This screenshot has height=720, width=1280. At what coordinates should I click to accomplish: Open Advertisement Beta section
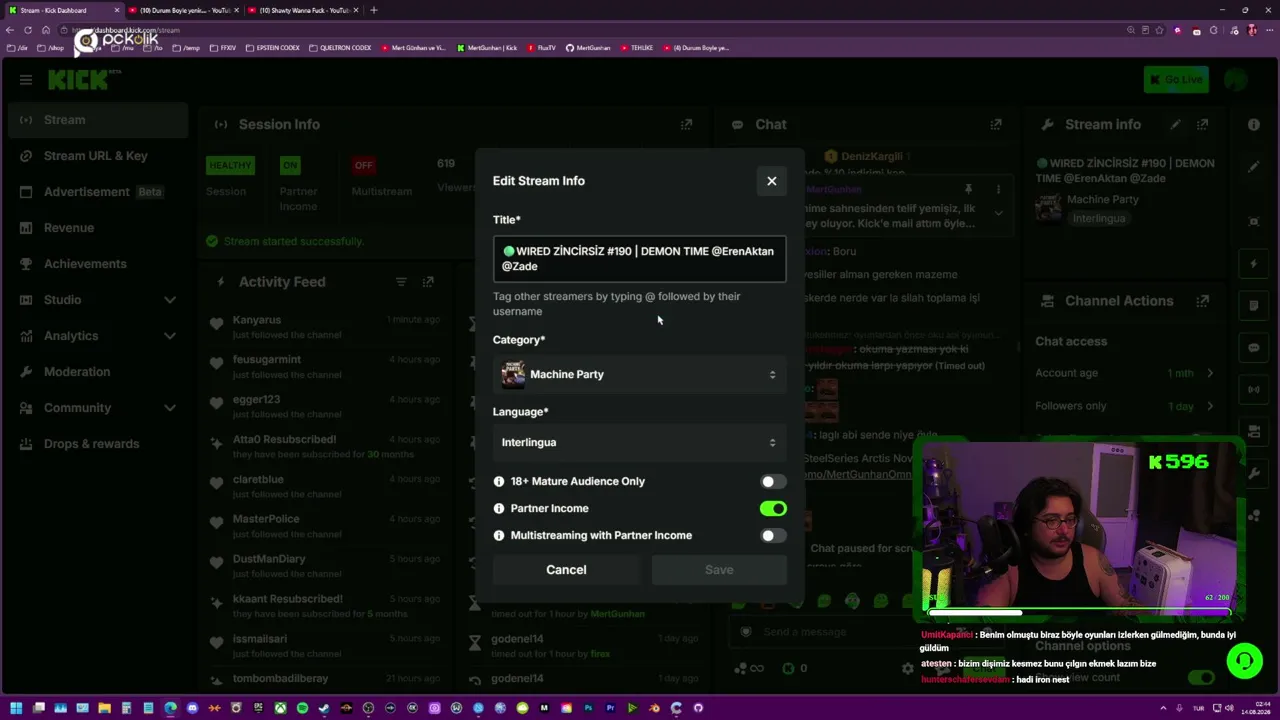[97, 192]
